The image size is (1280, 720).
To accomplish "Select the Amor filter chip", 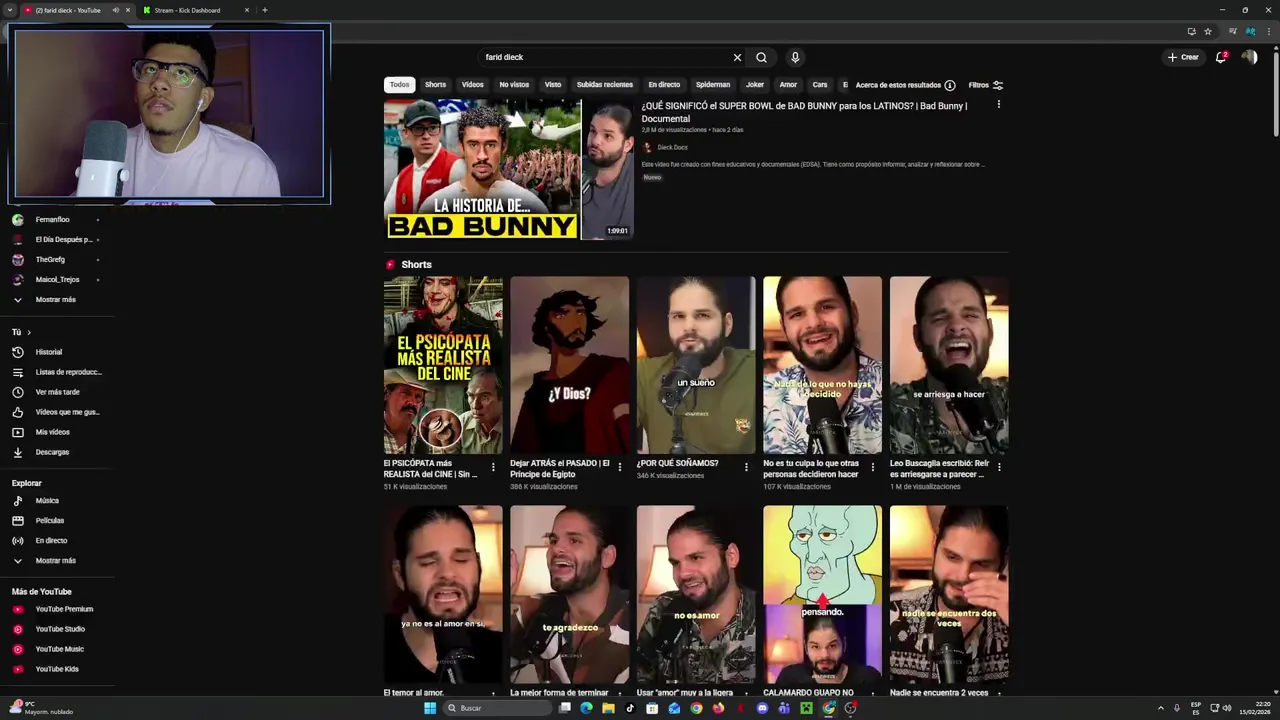I will pyautogui.click(x=789, y=85).
